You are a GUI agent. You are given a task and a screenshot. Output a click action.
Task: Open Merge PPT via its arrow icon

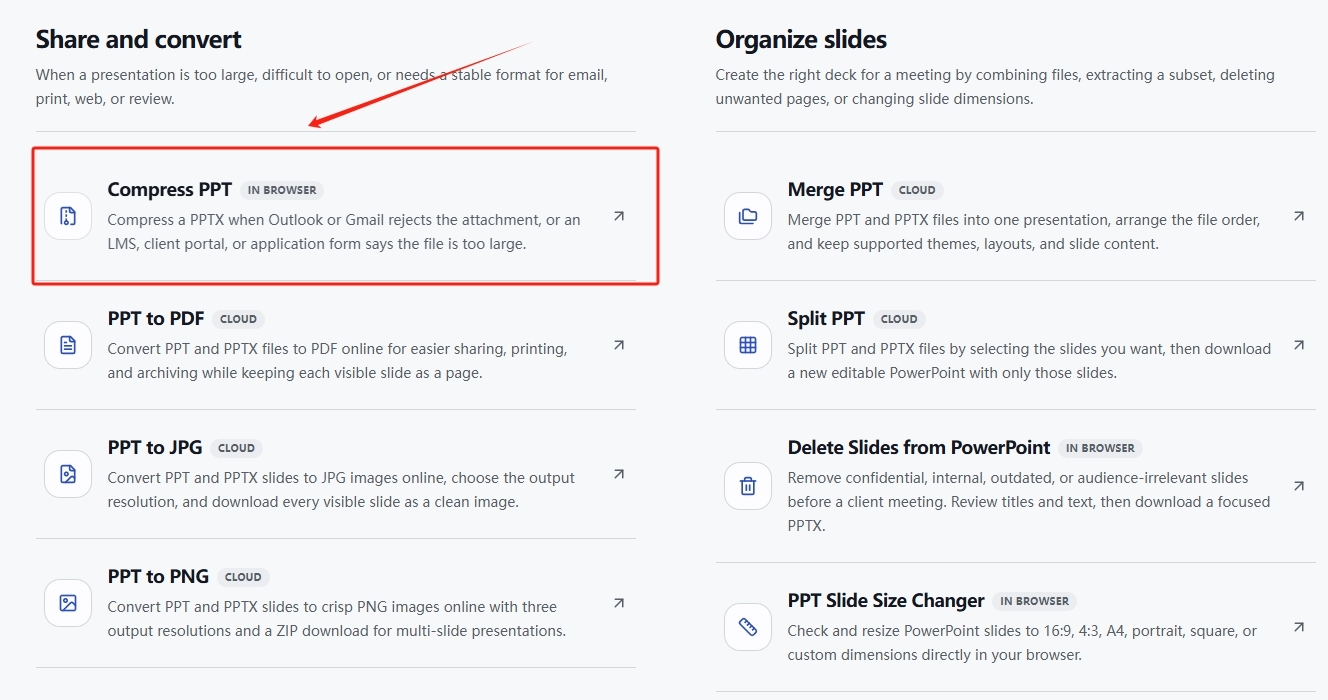click(1299, 216)
